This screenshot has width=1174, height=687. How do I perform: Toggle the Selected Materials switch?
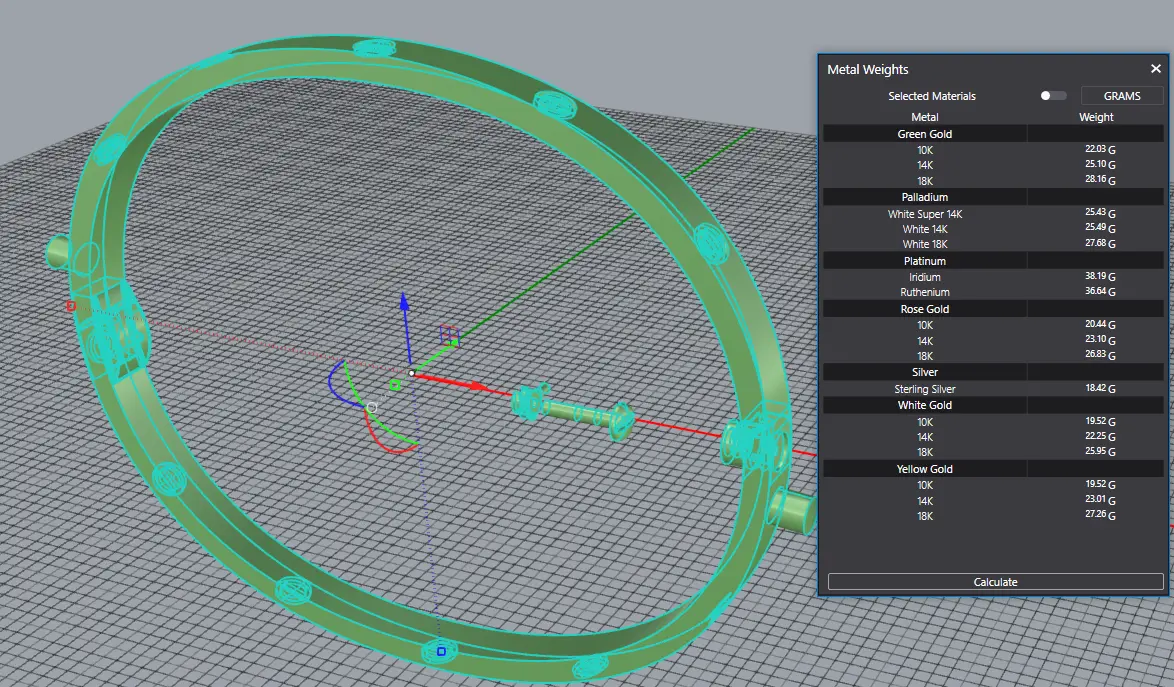click(1052, 96)
